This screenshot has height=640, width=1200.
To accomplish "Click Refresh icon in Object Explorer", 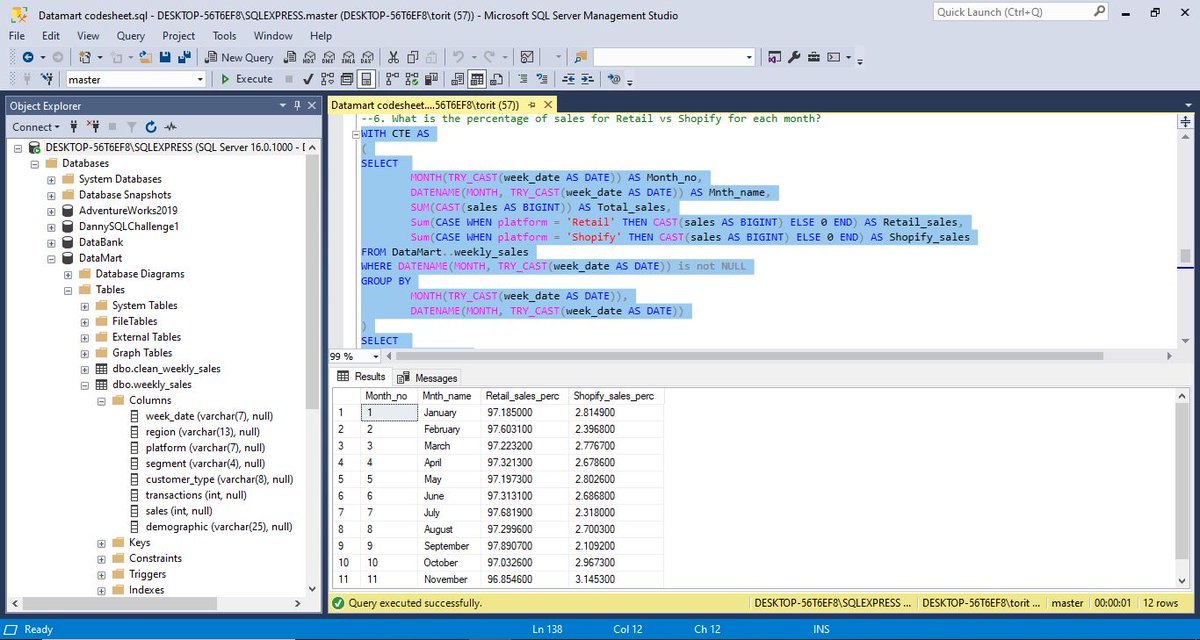I will [150, 127].
